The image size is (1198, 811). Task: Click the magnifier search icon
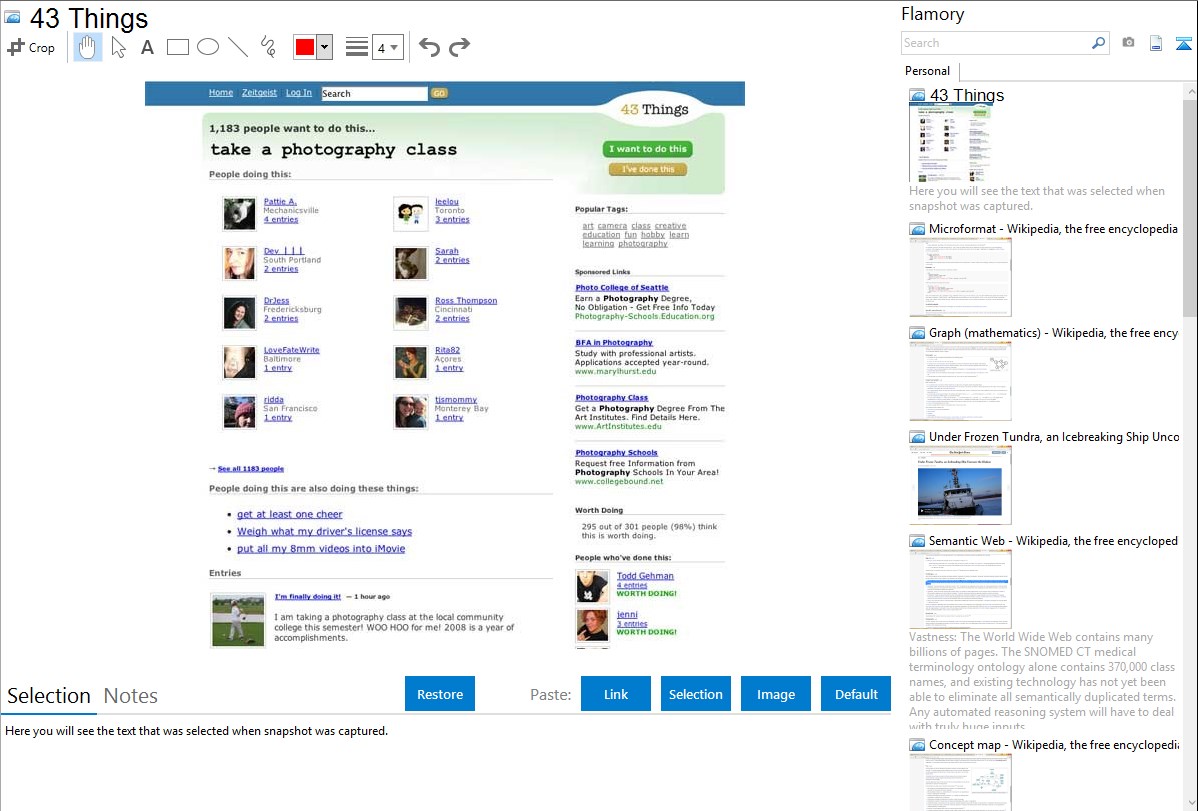pos(1099,43)
